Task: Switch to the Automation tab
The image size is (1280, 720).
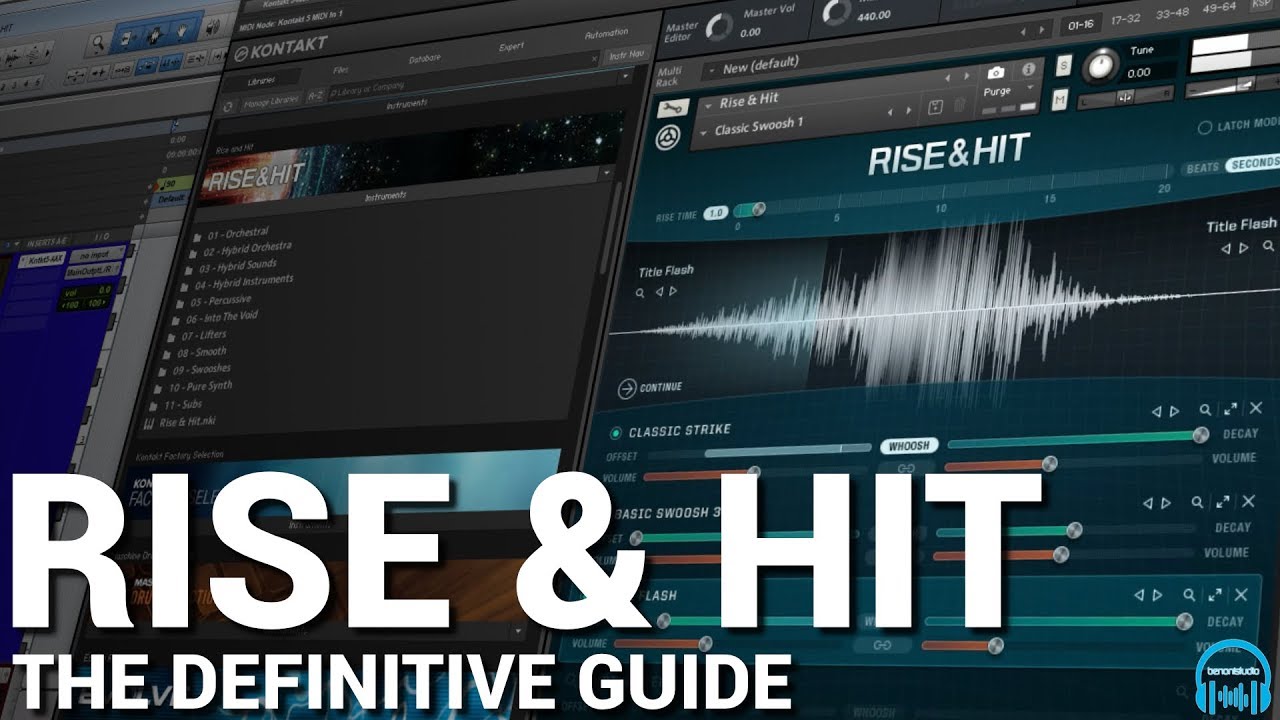Action: (606, 34)
